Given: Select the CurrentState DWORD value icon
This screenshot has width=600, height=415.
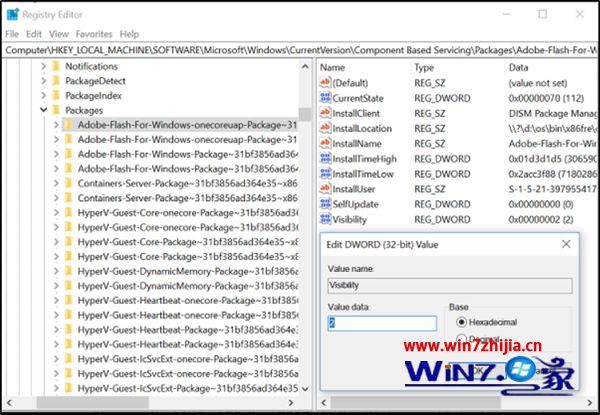Looking at the screenshot, I should [x=325, y=98].
